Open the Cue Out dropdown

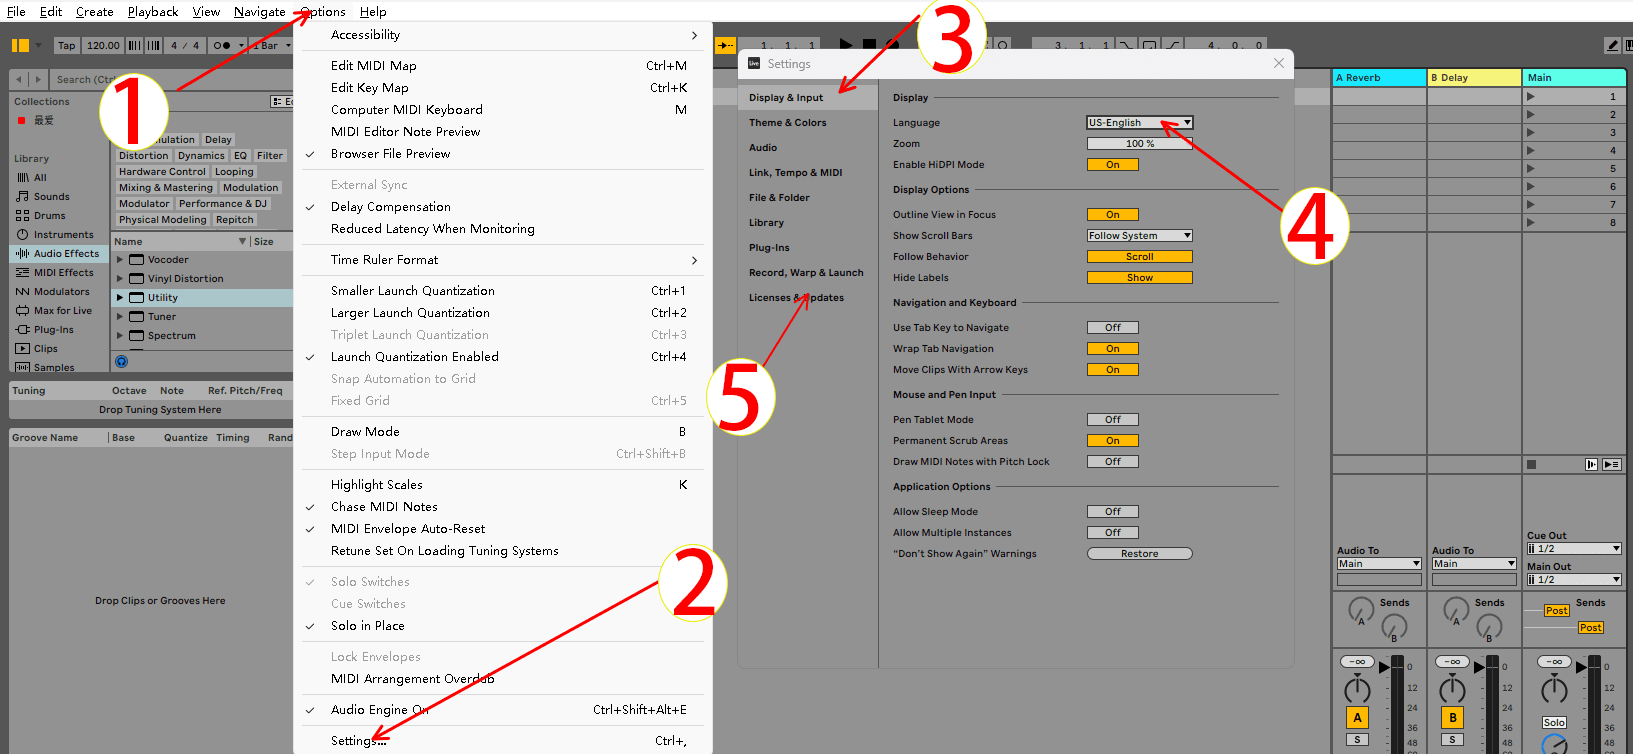[x=1574, y=549]
